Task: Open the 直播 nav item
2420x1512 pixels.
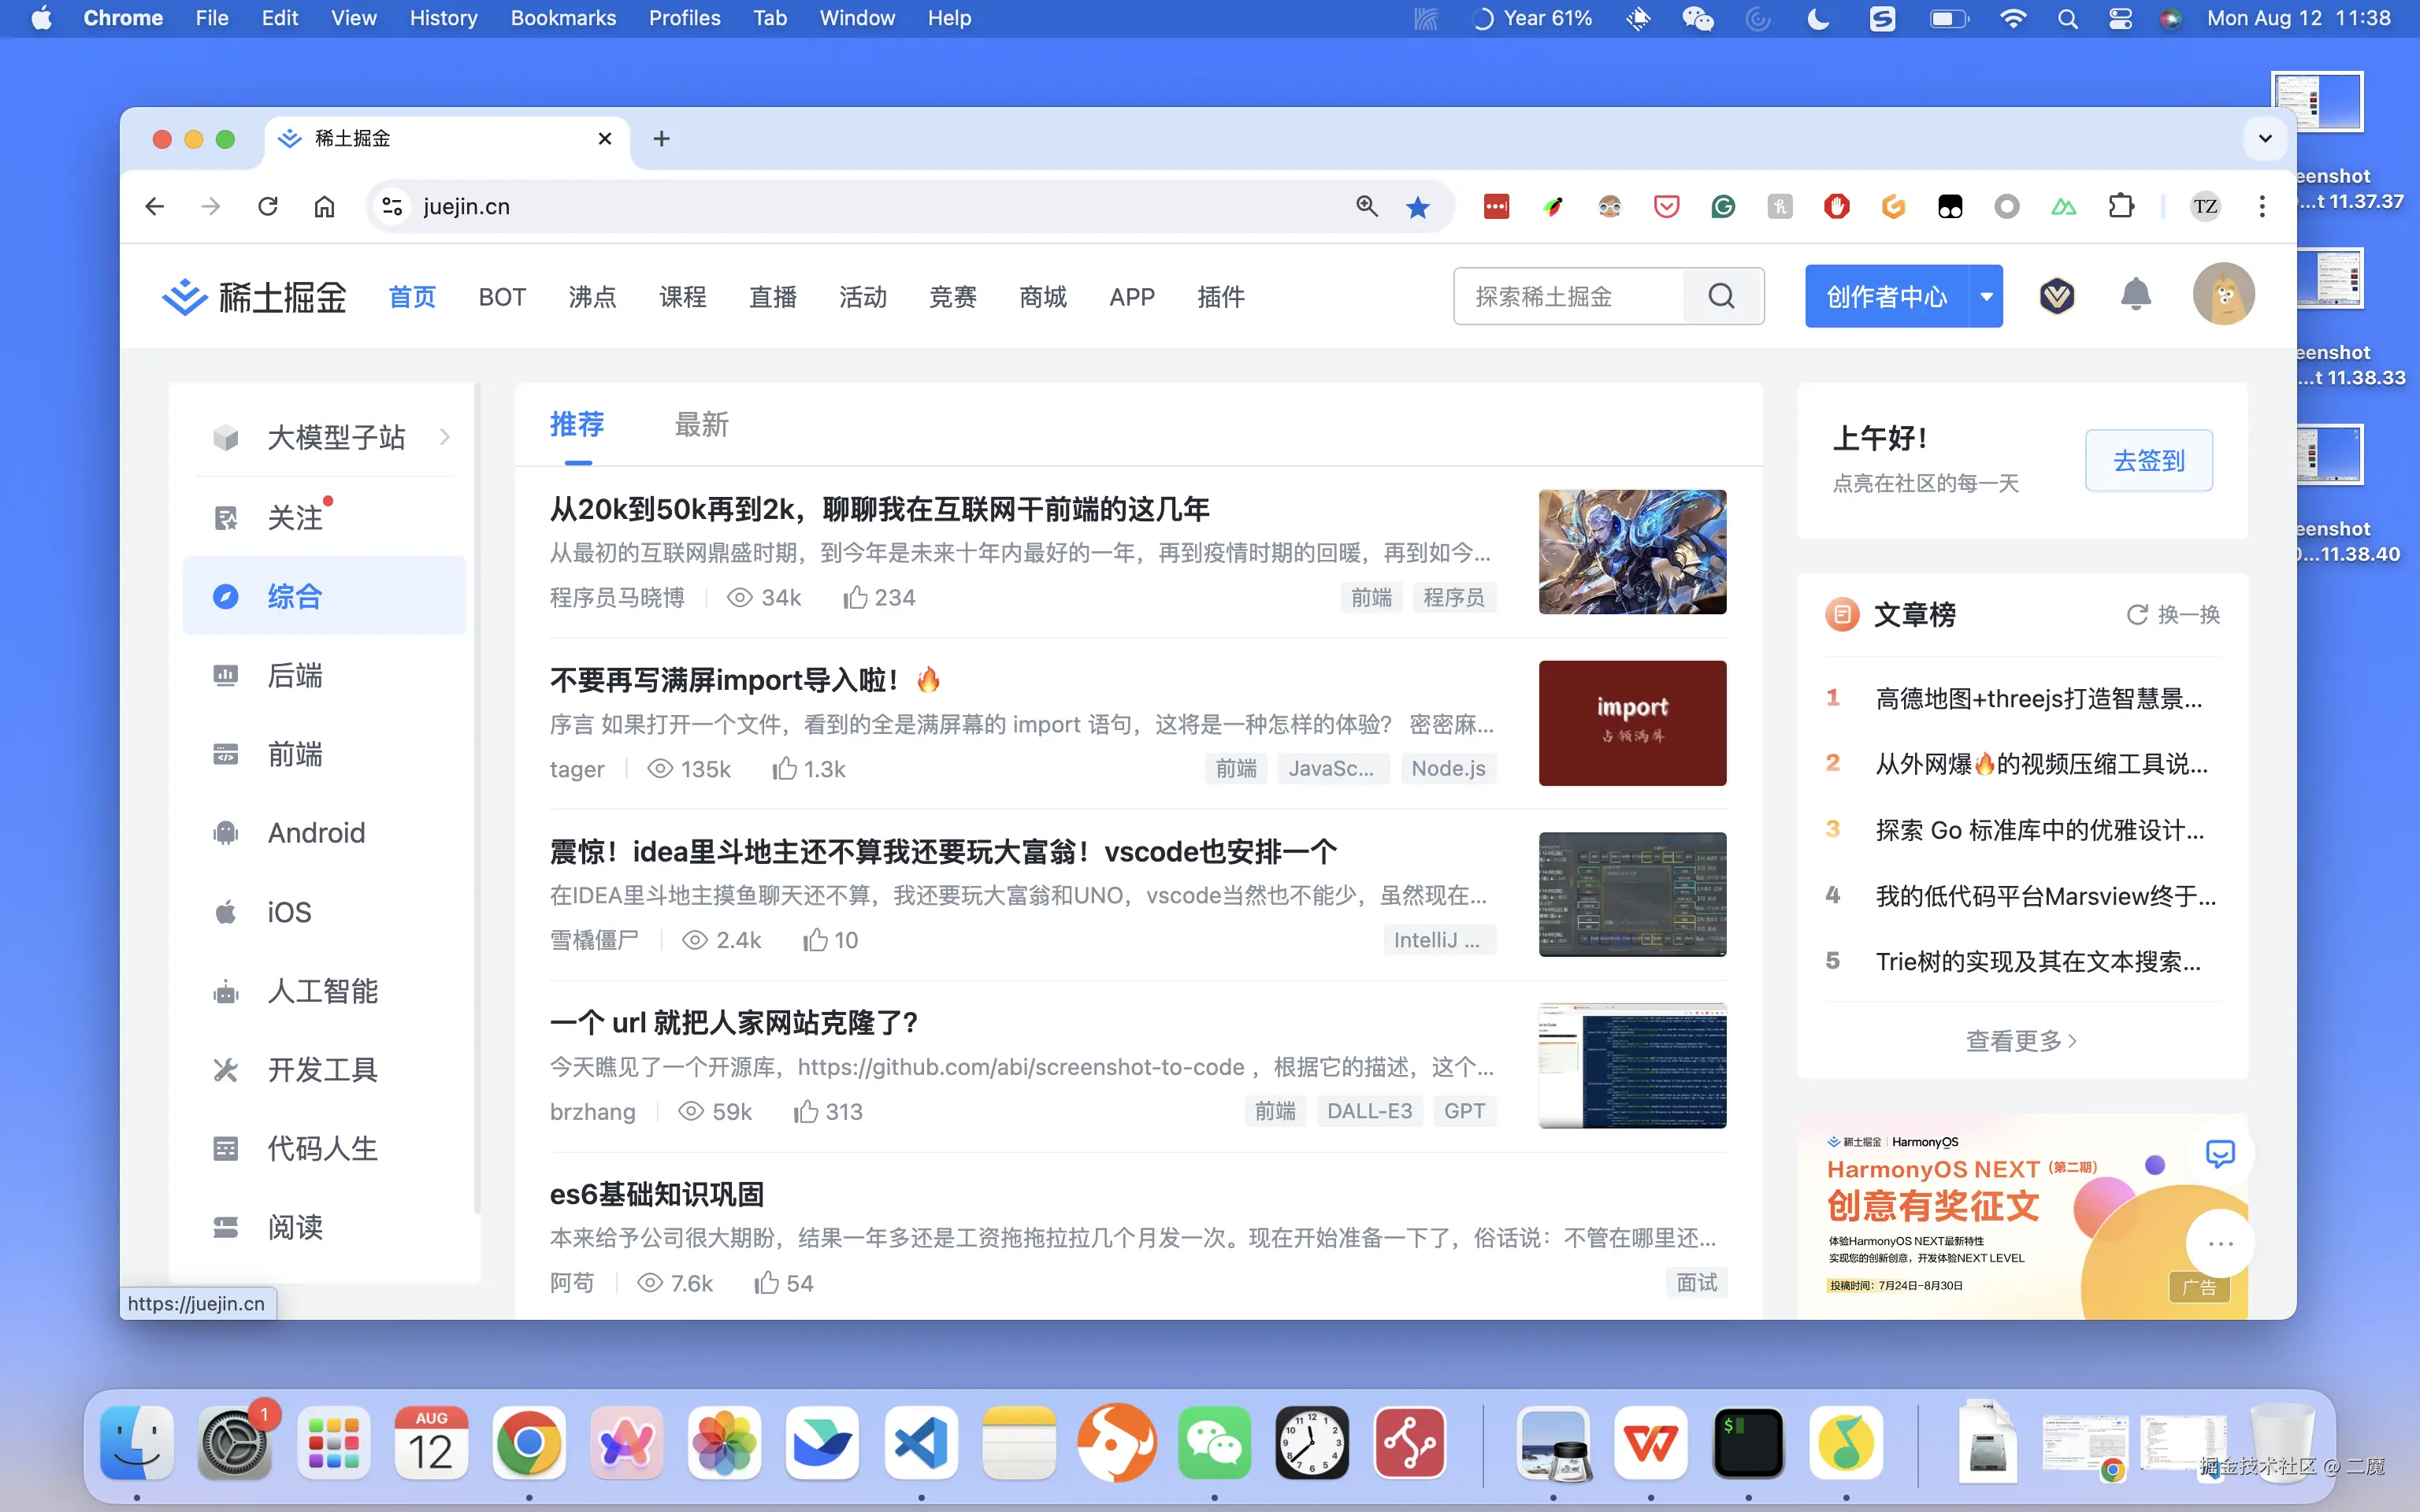Action: pos(772,297)
